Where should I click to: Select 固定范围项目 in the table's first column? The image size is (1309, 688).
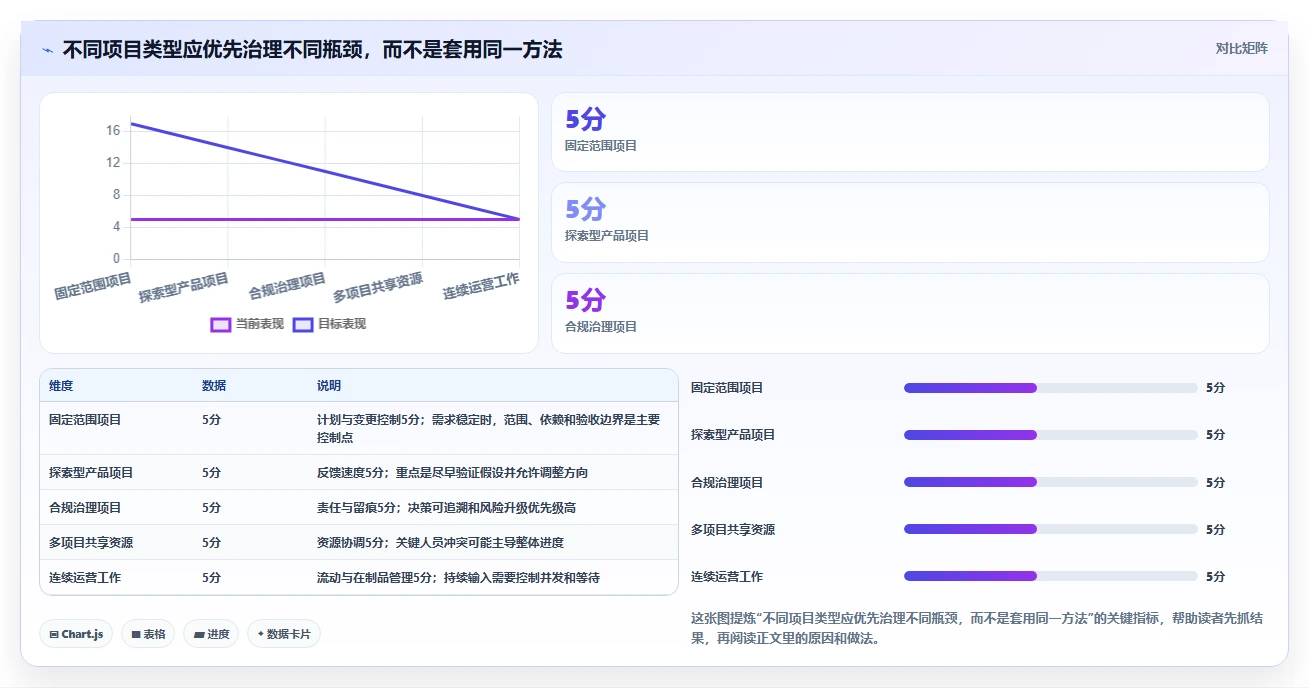click(x=85, y=420)
